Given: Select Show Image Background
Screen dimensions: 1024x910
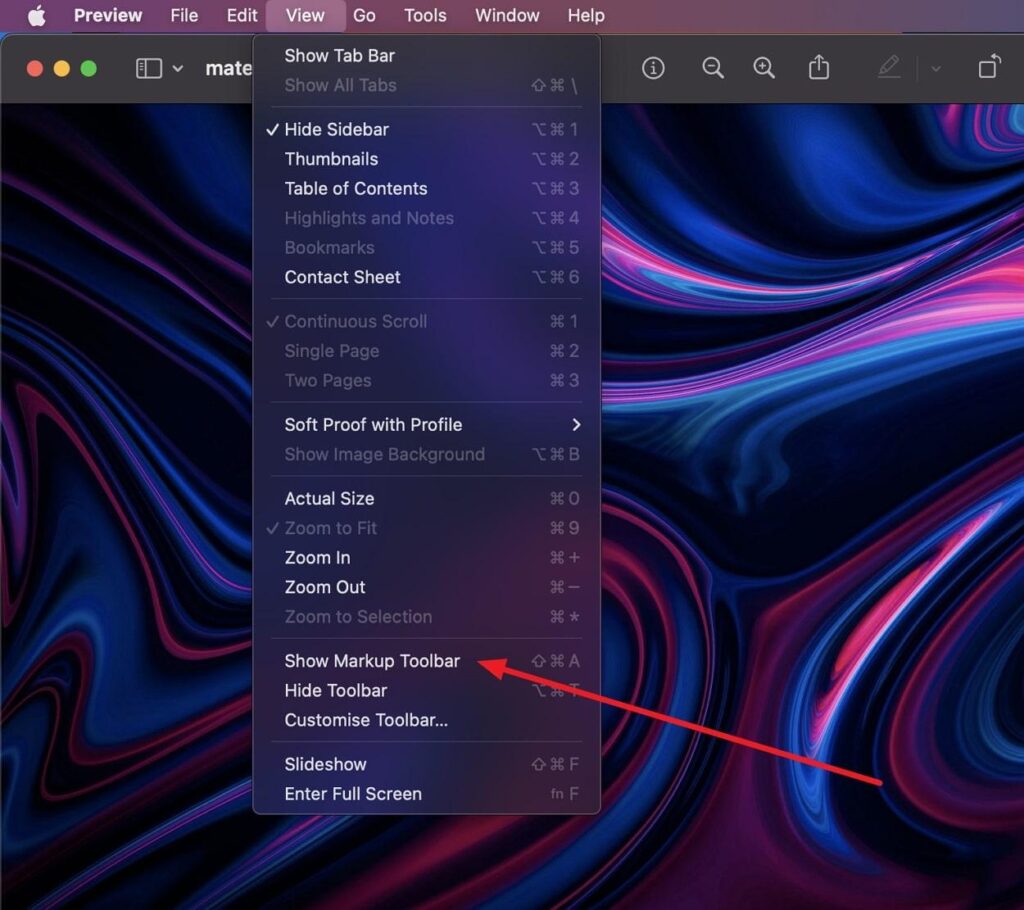Looking at the screenshot, I should (x=426, y=454).
